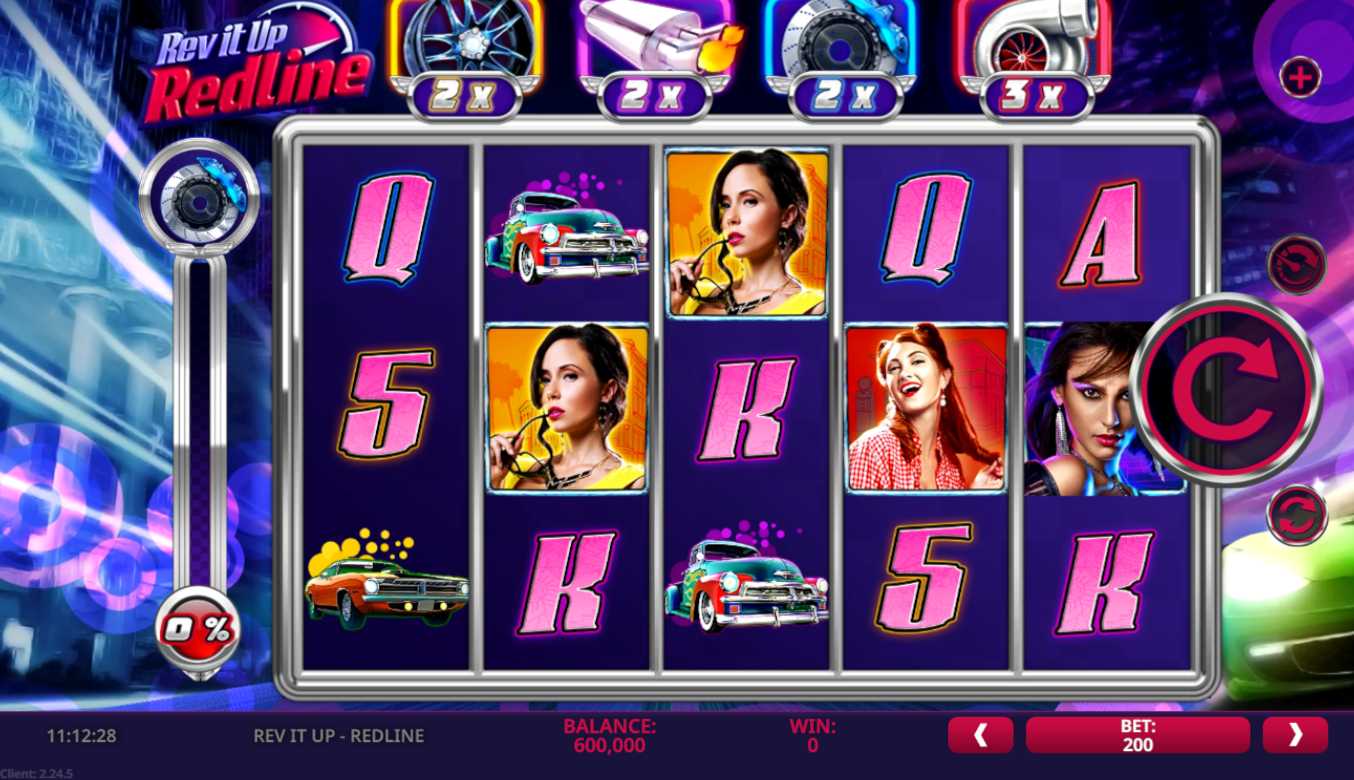Select the exhaust muffler 2x multiplier icon
Image resolution: width=1354 pixels, height=780 pixels.
tap(655, 58)
